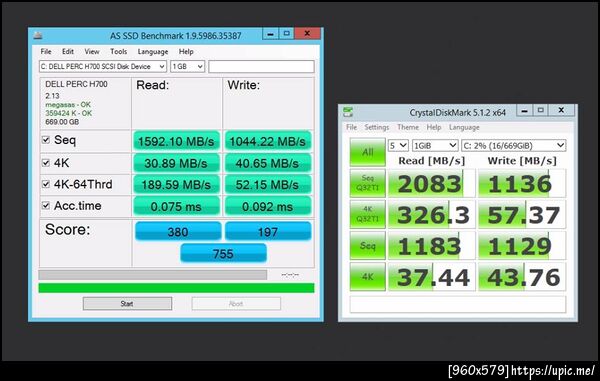This screenshot has height=381, width=600.
Task: Click the 1183 Seq read value
Action: click(432, 246)
